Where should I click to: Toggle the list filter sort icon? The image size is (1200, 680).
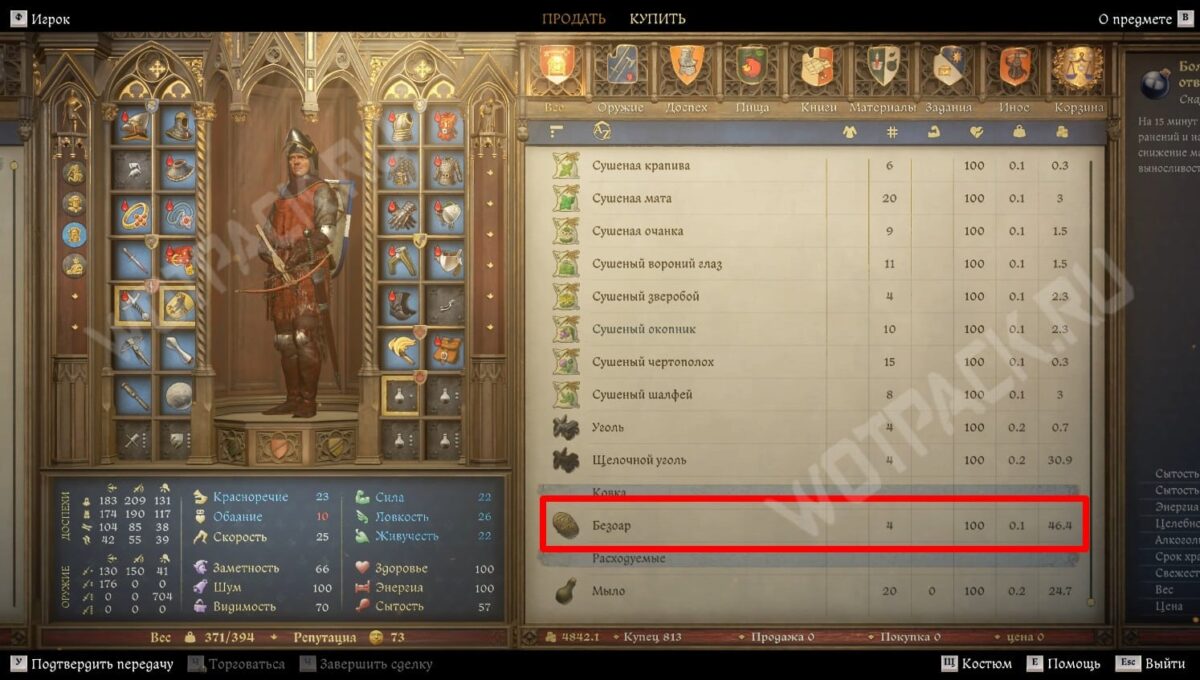557,132
